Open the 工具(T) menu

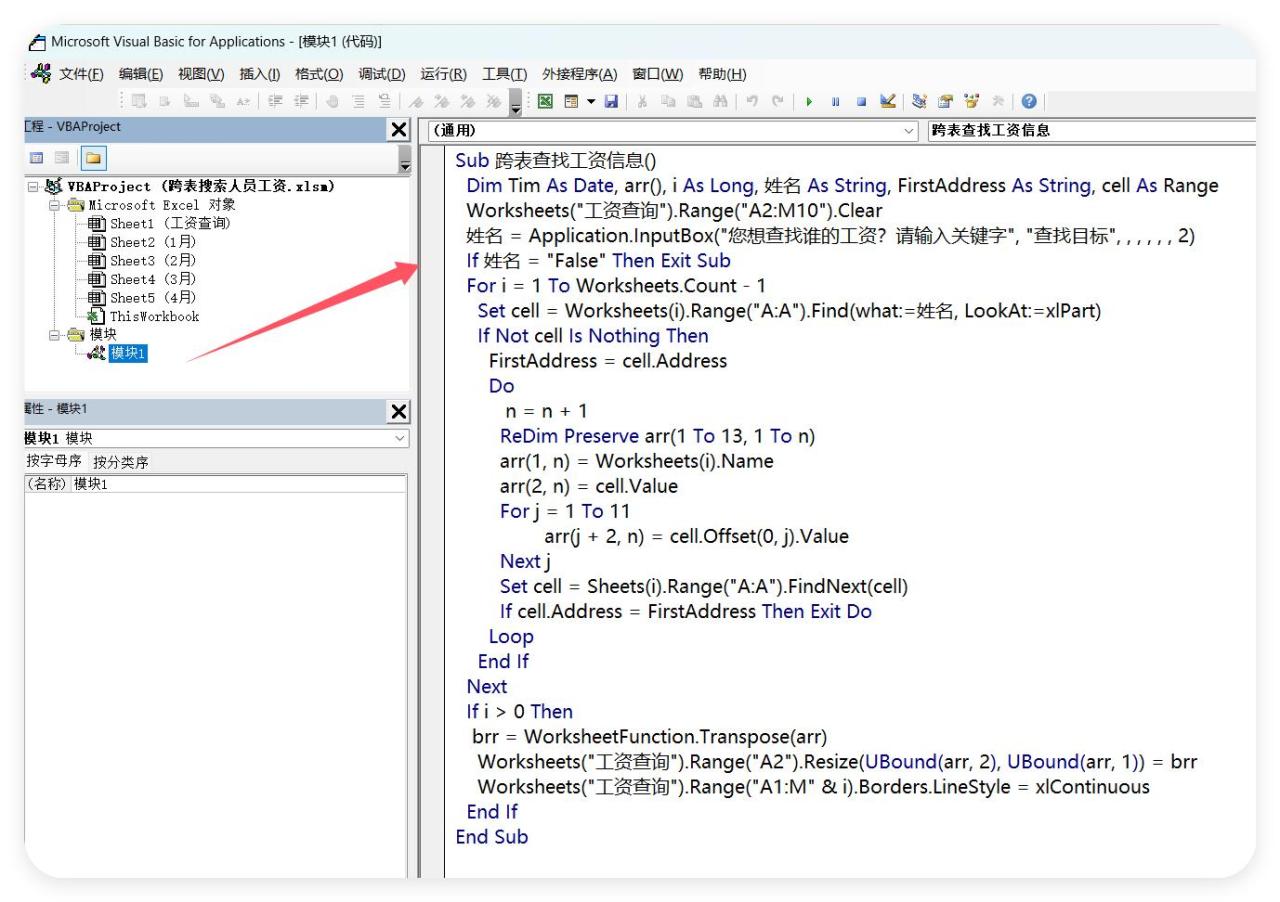505,74
